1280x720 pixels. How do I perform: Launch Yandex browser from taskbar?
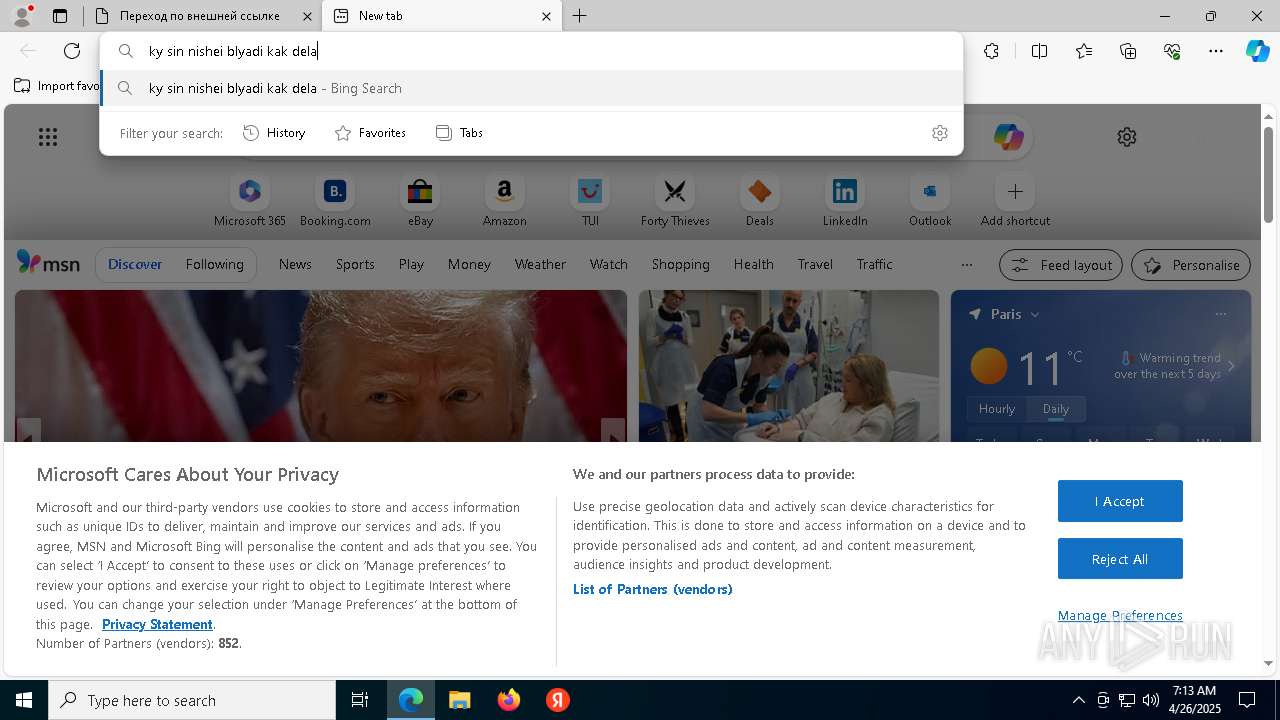pos(558,700)
